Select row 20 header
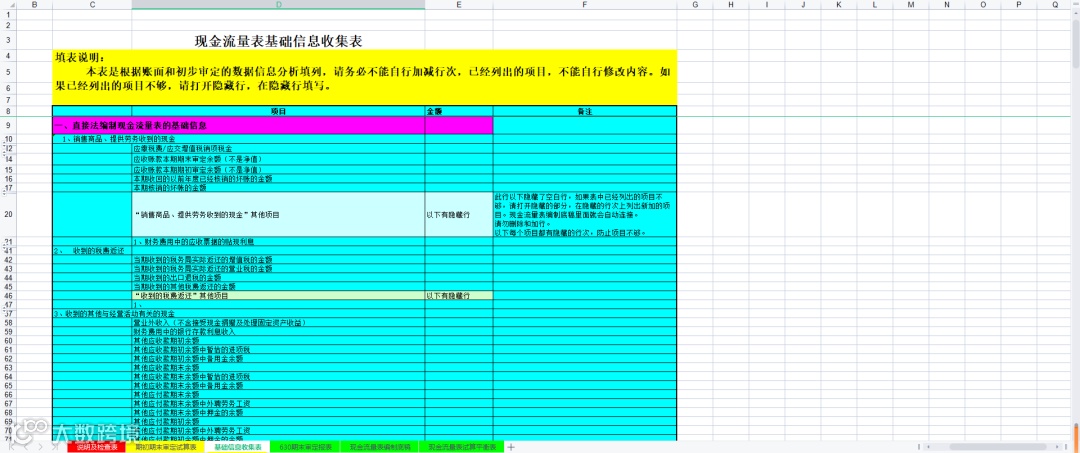 click(8, 214)
